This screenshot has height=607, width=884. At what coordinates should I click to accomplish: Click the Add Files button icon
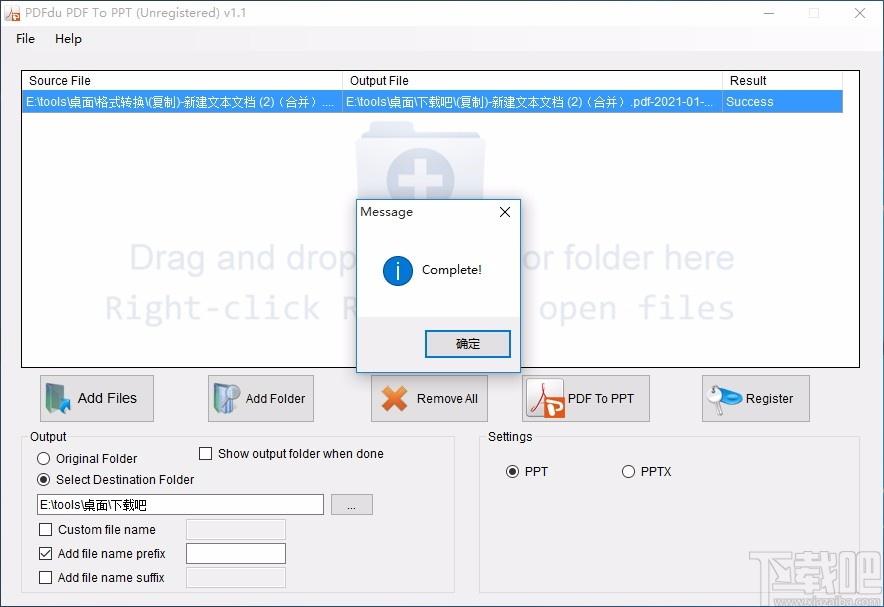click(58, 398)
